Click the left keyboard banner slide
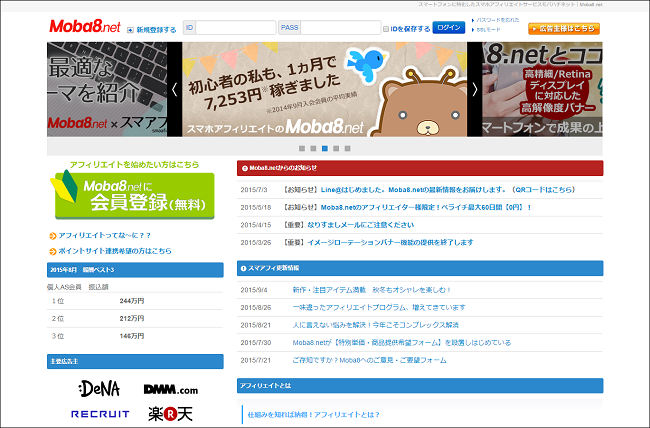650x428 pixels. [107, 89]
